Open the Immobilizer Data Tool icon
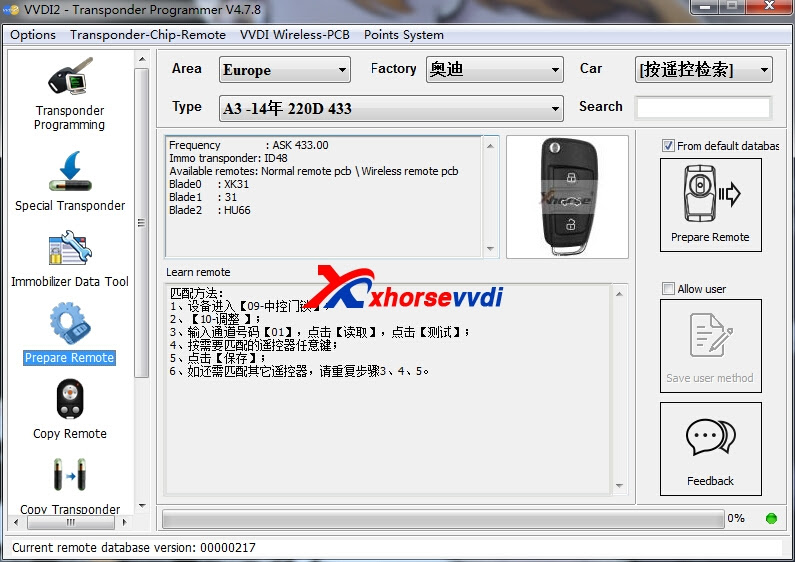 click(x=70, y=248)
